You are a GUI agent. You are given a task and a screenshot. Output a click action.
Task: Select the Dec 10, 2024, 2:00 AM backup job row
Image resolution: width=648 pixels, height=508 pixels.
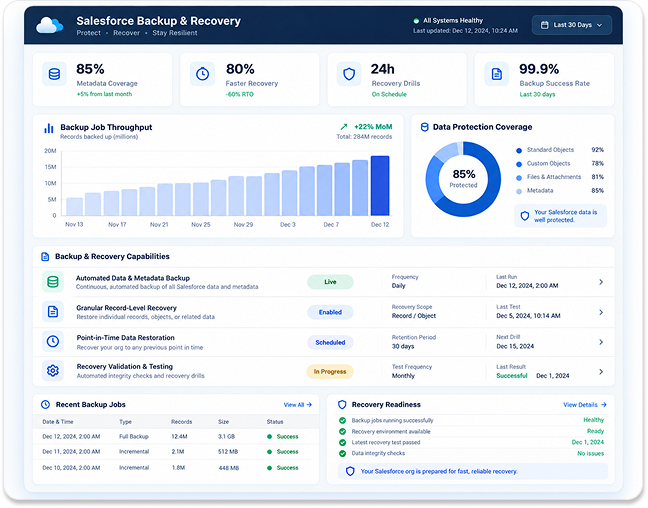point(176,468)
